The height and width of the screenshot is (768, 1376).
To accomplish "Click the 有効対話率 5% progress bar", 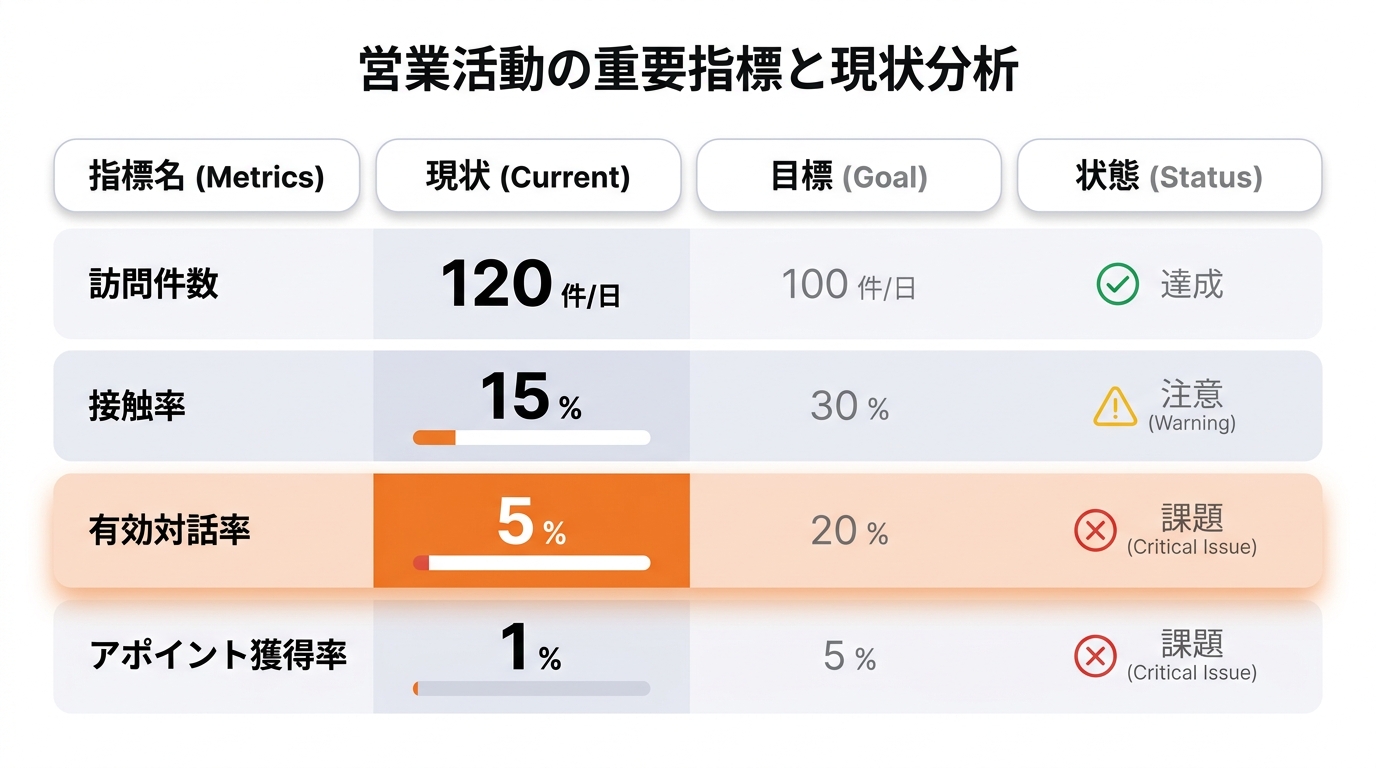I will 531,563.
